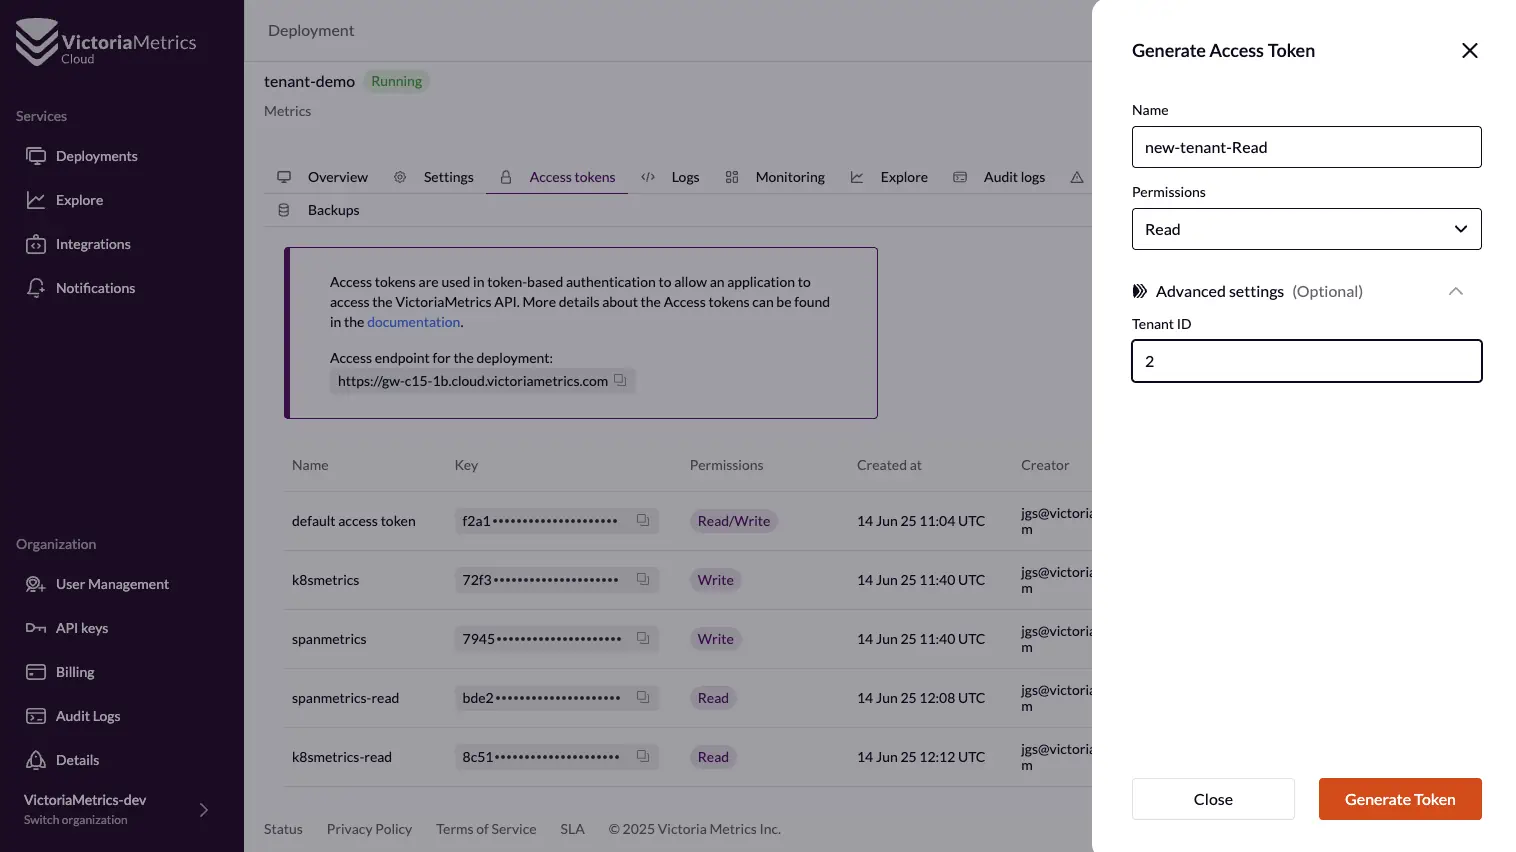
Task: Click the spanmetrics-read row Read badge
Action: (713, 698)
